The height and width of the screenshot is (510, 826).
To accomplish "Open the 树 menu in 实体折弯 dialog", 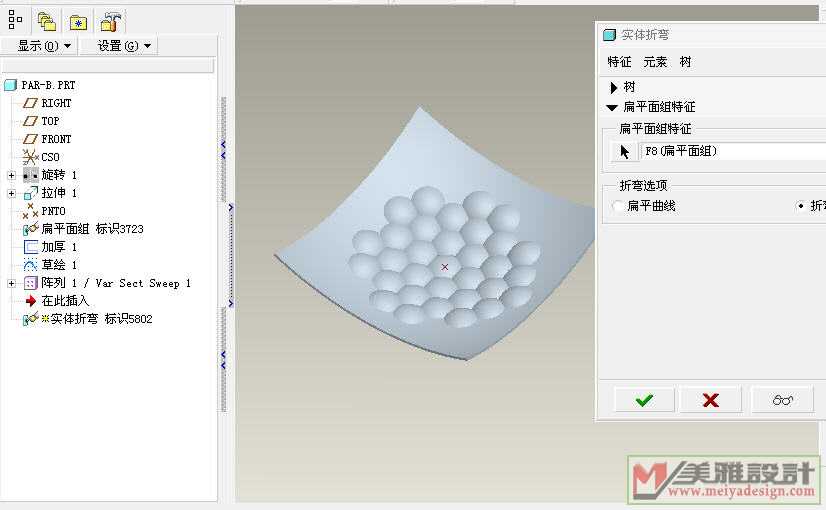I will pyautogui.click(x=685, y=62).
